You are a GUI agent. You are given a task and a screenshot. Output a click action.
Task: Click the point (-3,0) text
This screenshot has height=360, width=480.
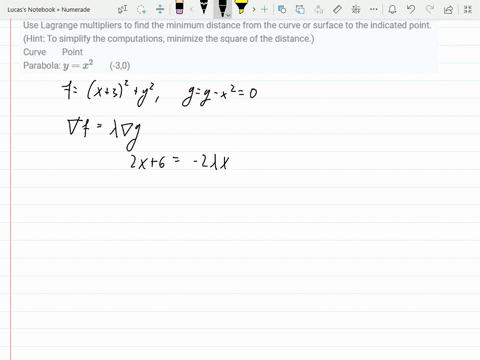pos(120,66)
